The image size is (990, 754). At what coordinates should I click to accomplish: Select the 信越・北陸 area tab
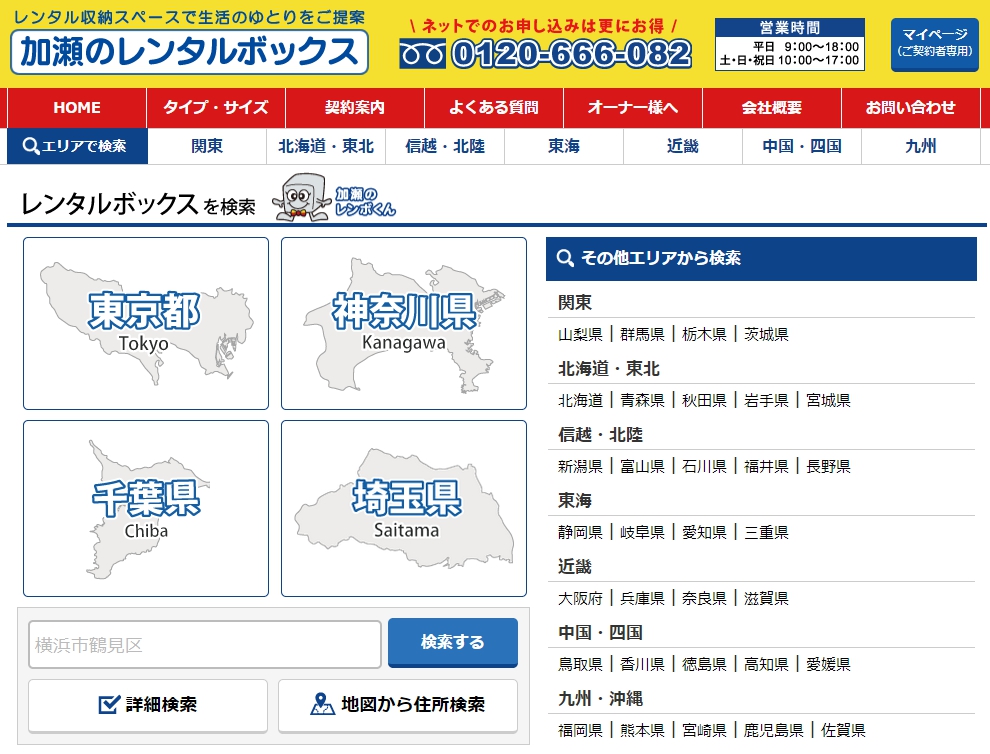(x=445, y=147)
